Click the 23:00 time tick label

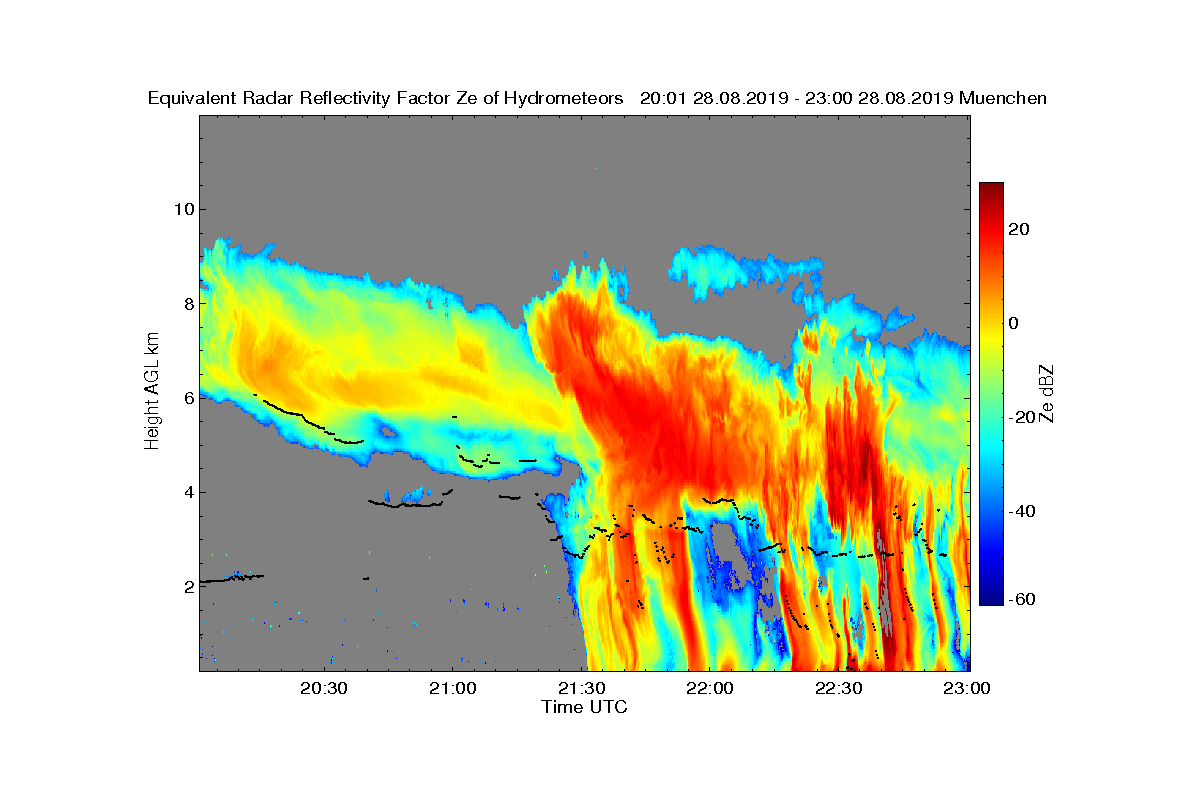coord(967,689)
